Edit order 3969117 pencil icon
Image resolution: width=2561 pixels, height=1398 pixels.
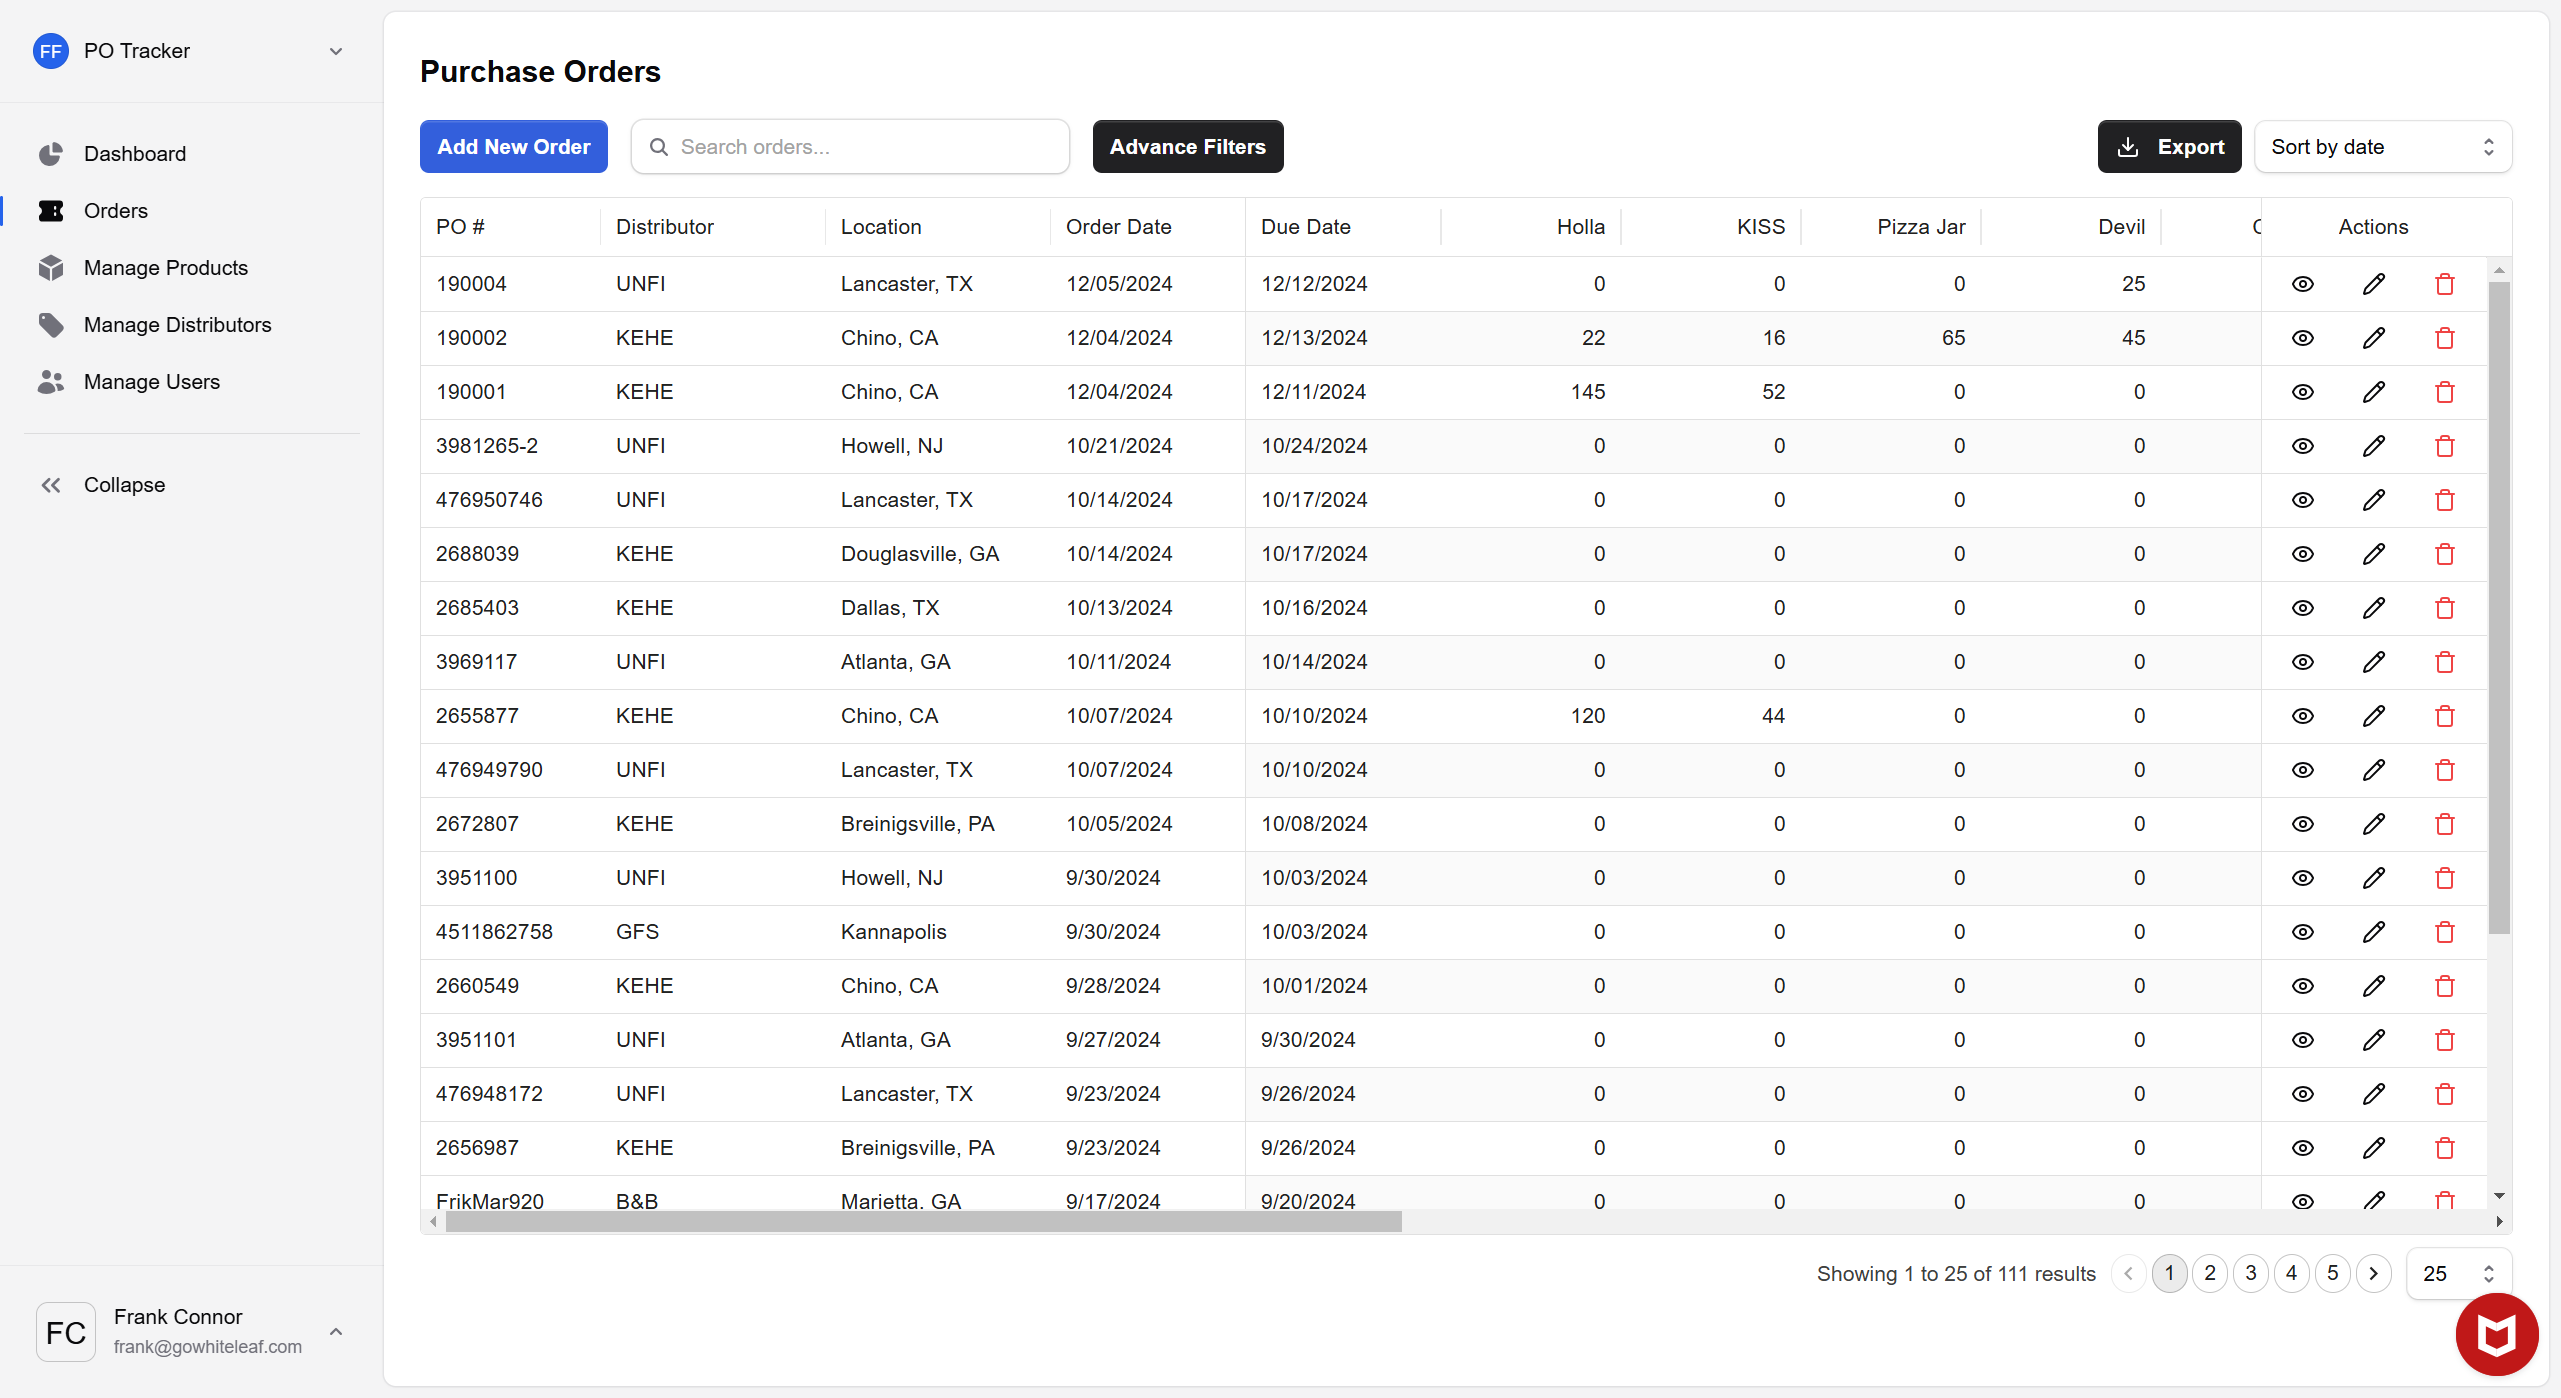coord(2373,662)
